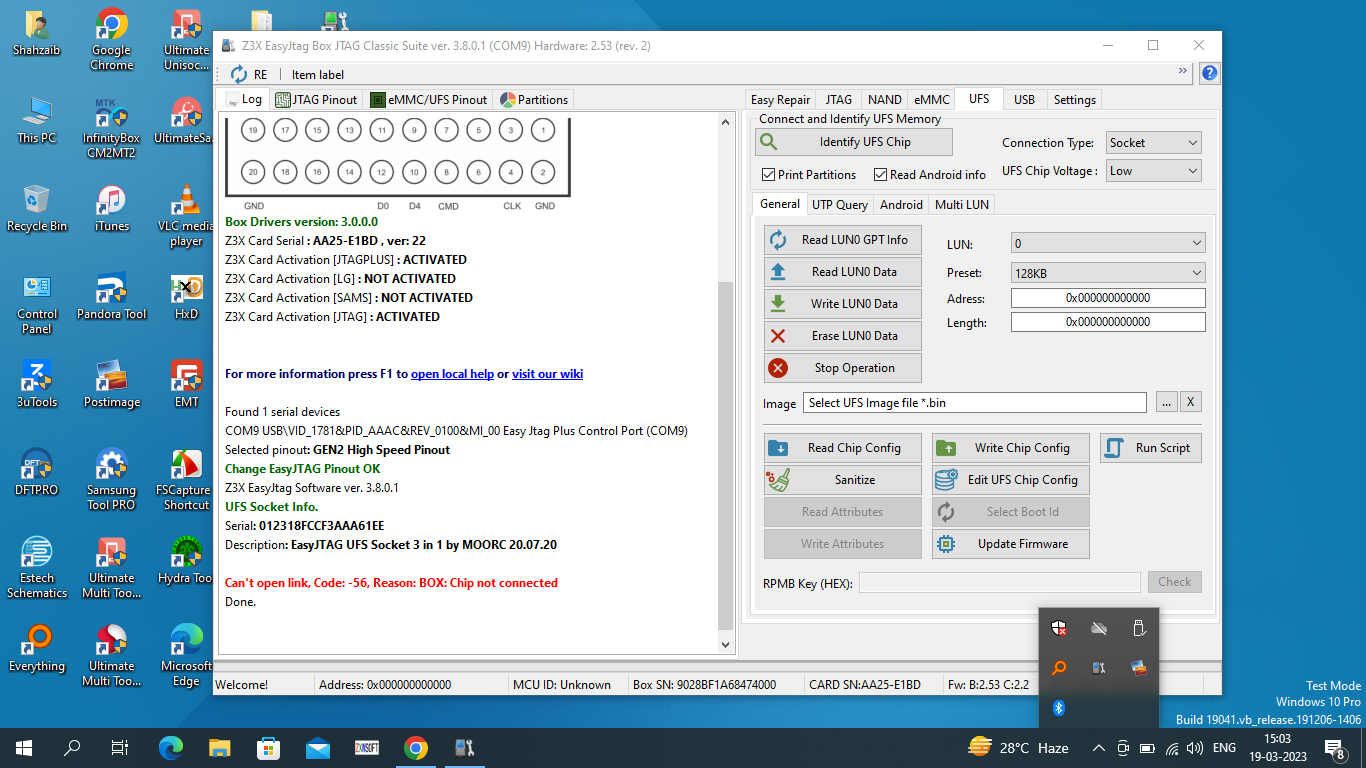Switch to the Multi LUN sub-tab
The width and height of the screenshot is (1366, 768).
[961, 205]
